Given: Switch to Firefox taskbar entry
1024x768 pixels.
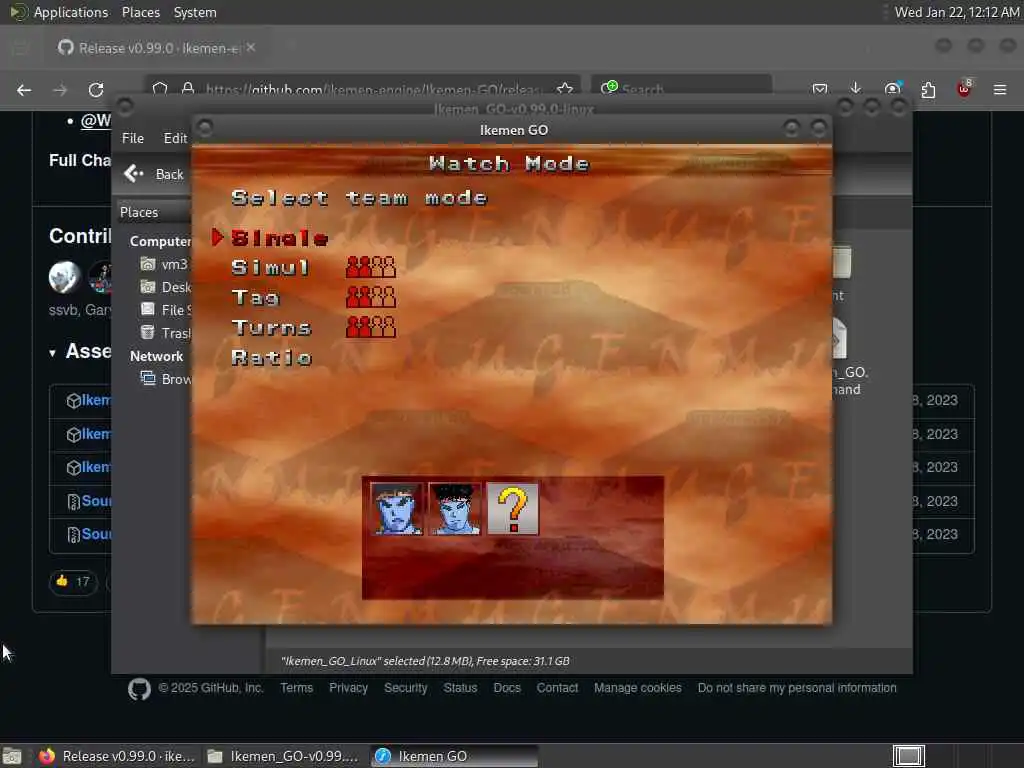Looking at the screenshot, I should coord(116,756).
